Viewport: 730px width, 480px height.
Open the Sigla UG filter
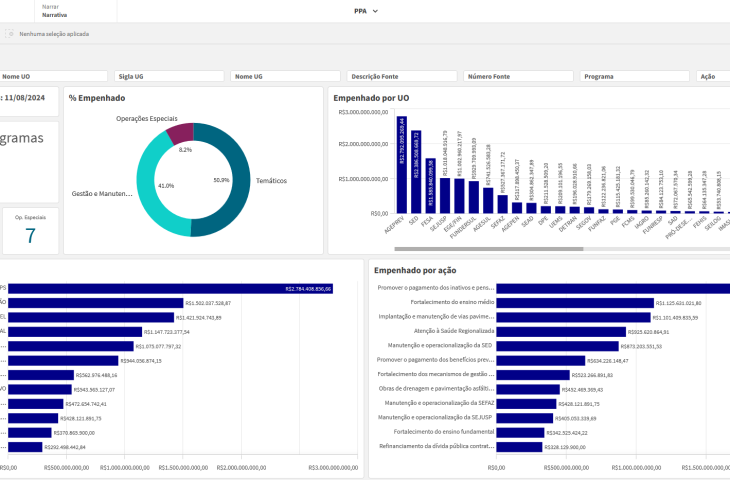coord(168,76)
